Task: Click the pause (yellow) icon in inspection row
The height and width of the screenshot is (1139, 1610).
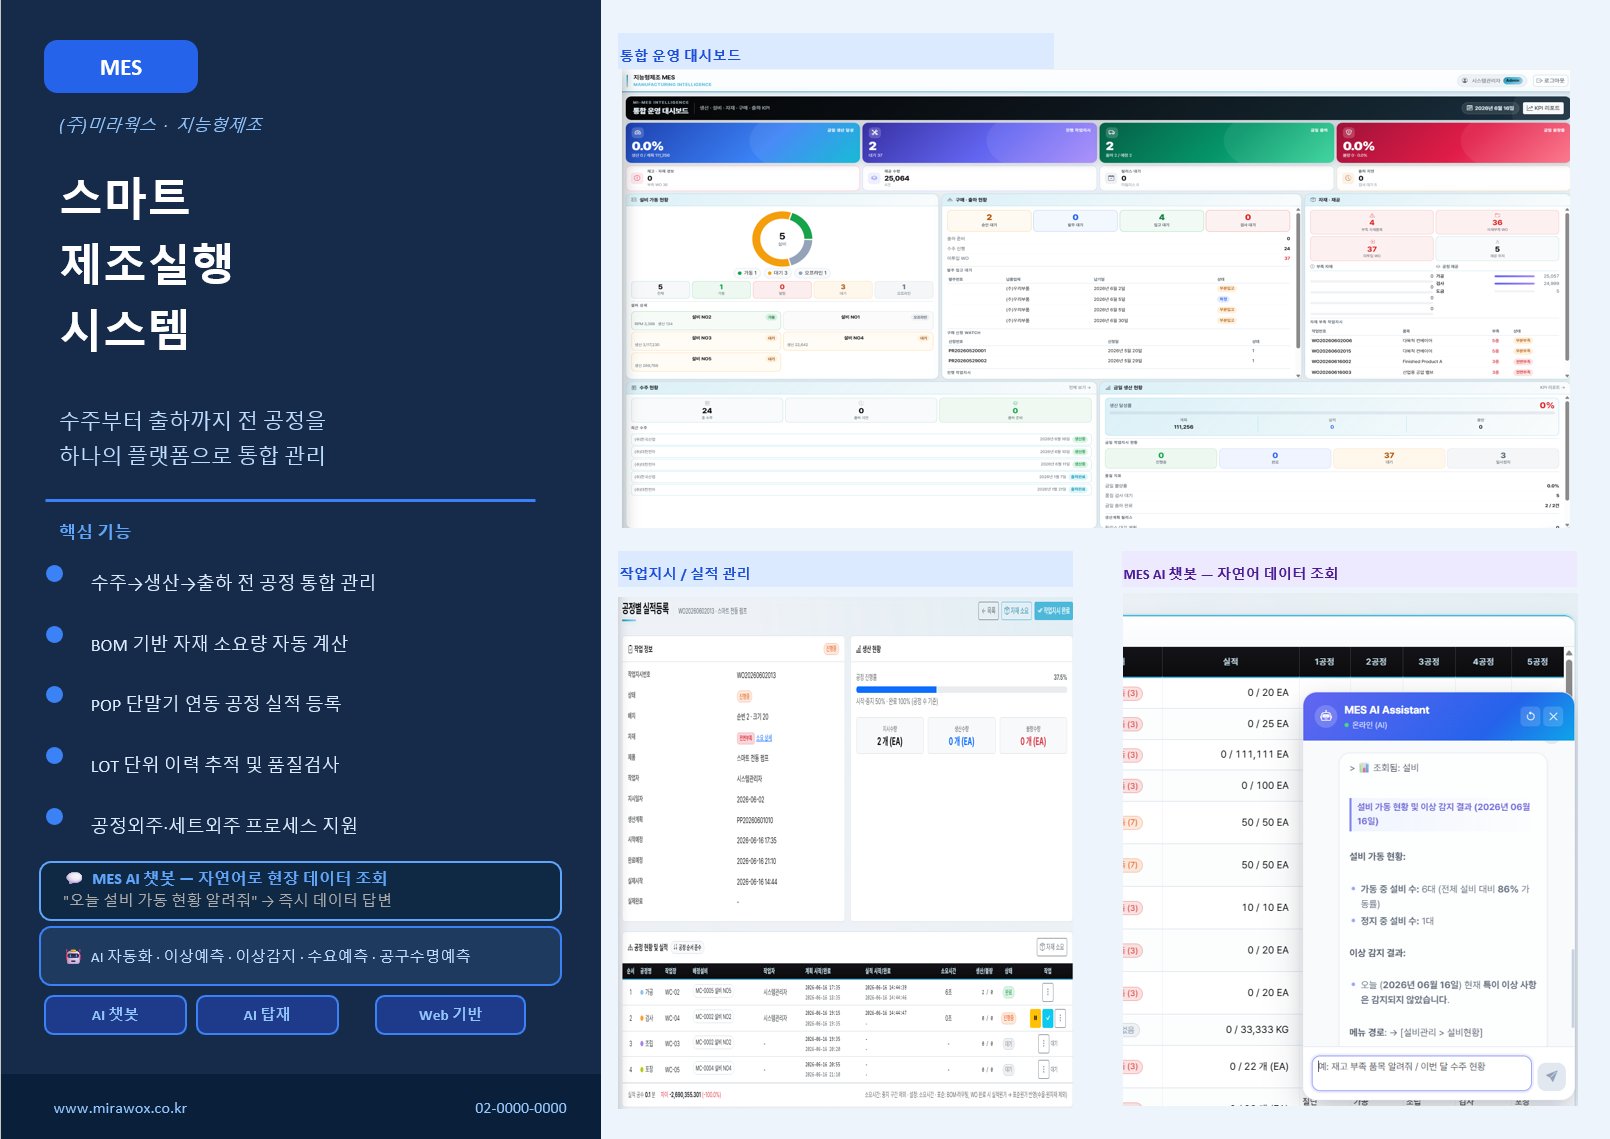Action: click(1035, 1018)
